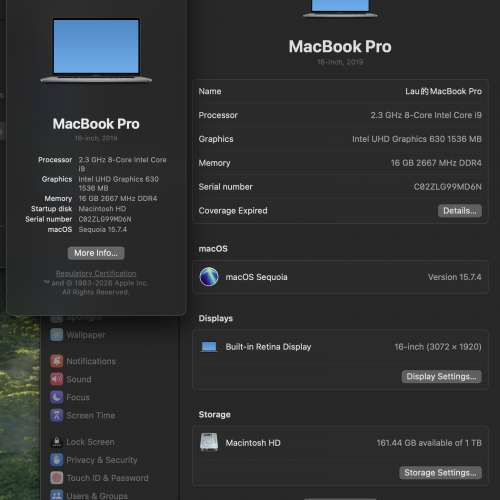This screenshot has width=500, height=500.
Task: Click the Notifications sidebar label
Action: coord(91,361)
